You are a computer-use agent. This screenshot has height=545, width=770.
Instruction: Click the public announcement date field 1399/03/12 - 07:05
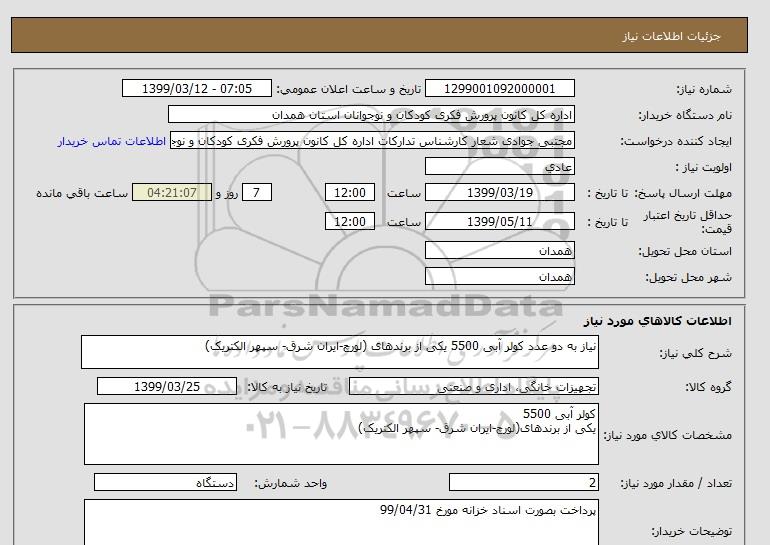coord(196,89)
